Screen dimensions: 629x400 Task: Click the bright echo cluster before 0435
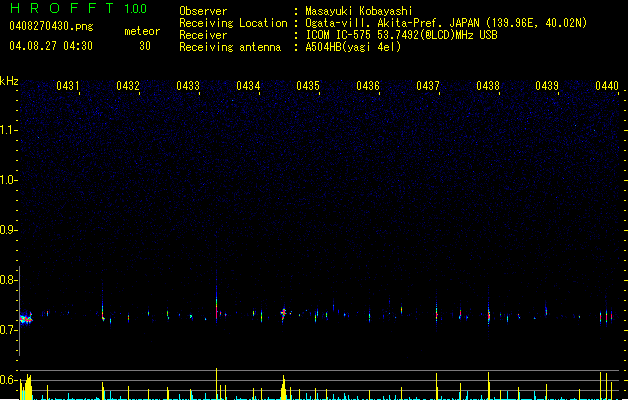(284, 313)
